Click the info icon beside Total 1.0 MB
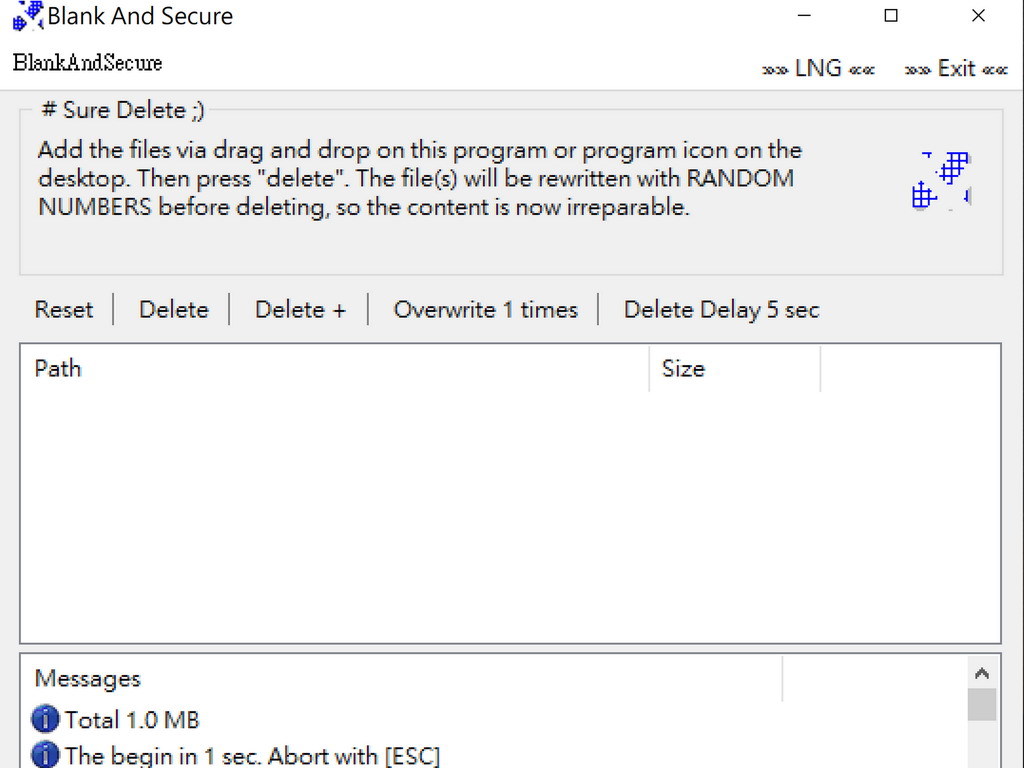The image size is (1024, 768). (45, 719)
